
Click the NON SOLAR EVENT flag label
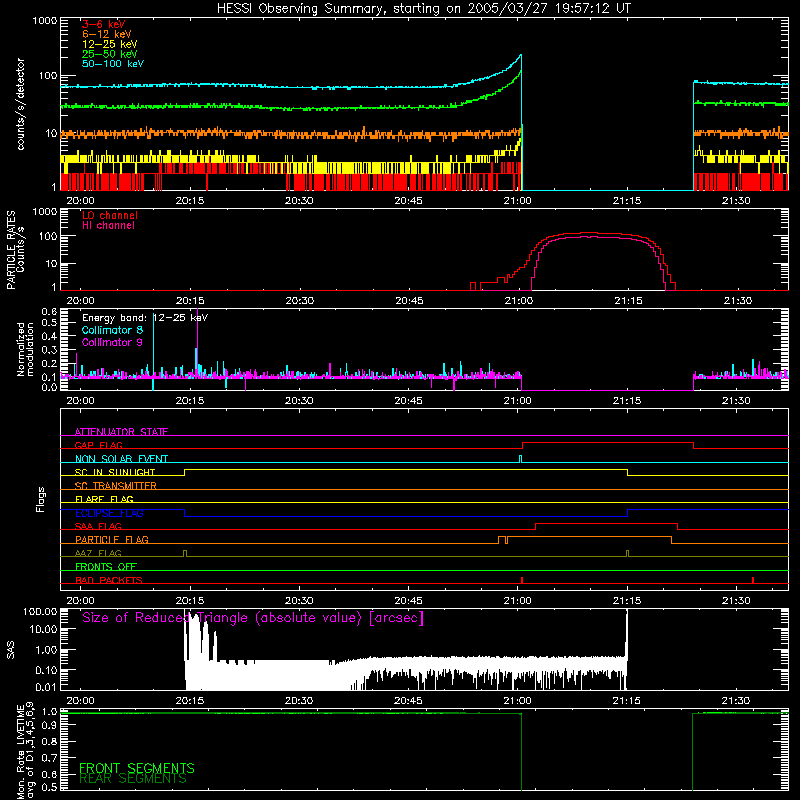click(x=121, y=459)
